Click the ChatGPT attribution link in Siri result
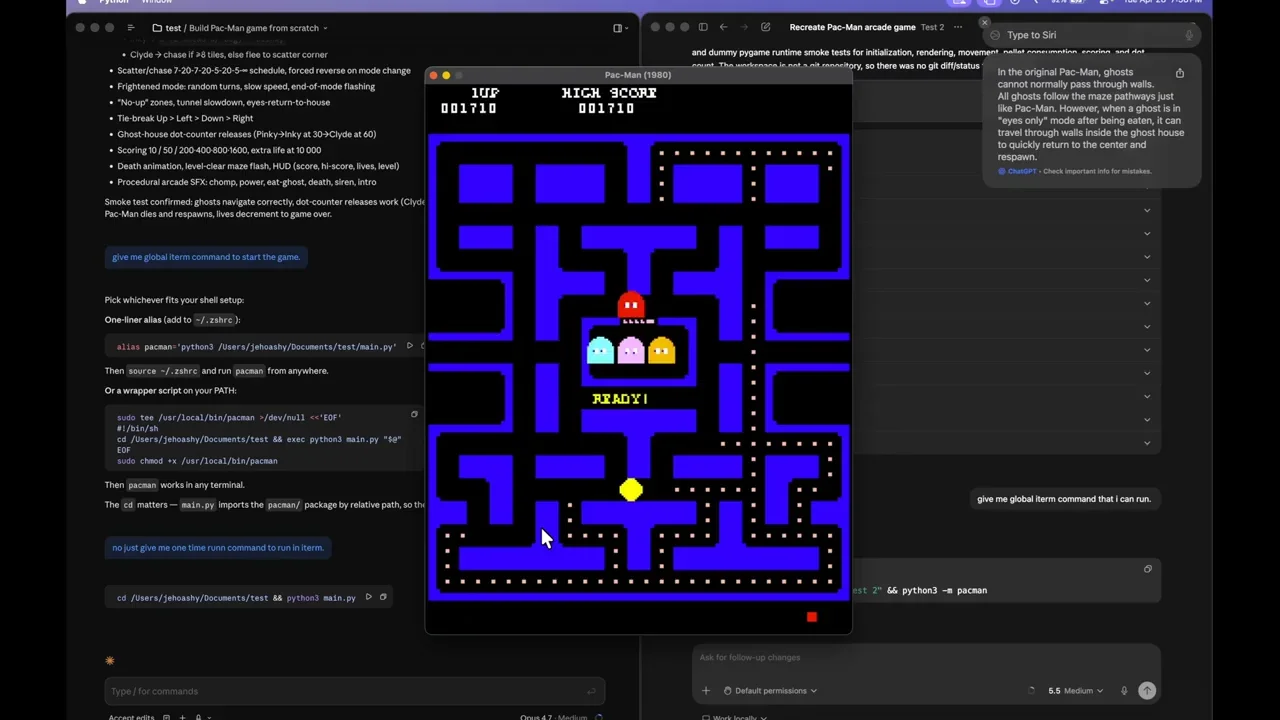This screenshot has height=720, width=1280. pos(1022,171)
